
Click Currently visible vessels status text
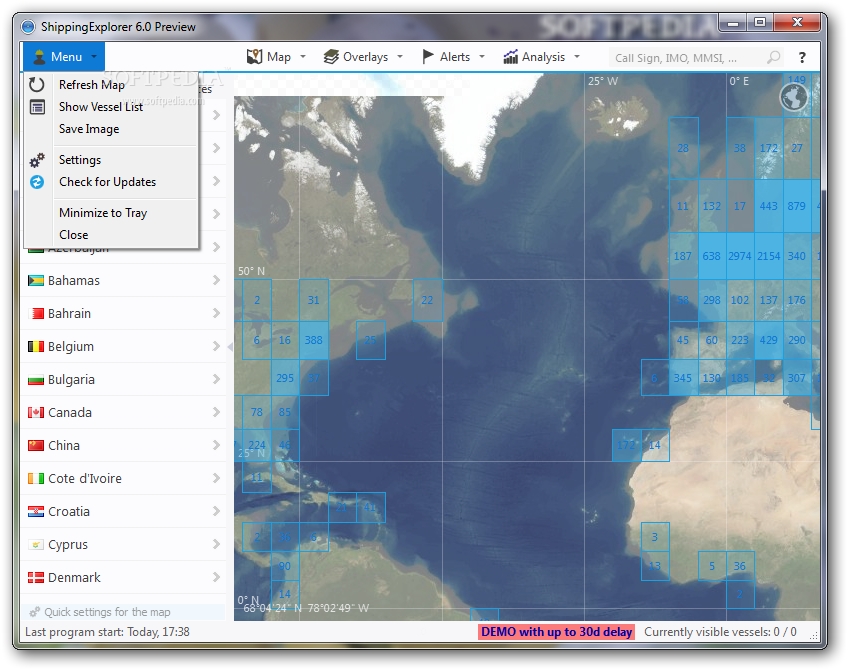[720, 632]
